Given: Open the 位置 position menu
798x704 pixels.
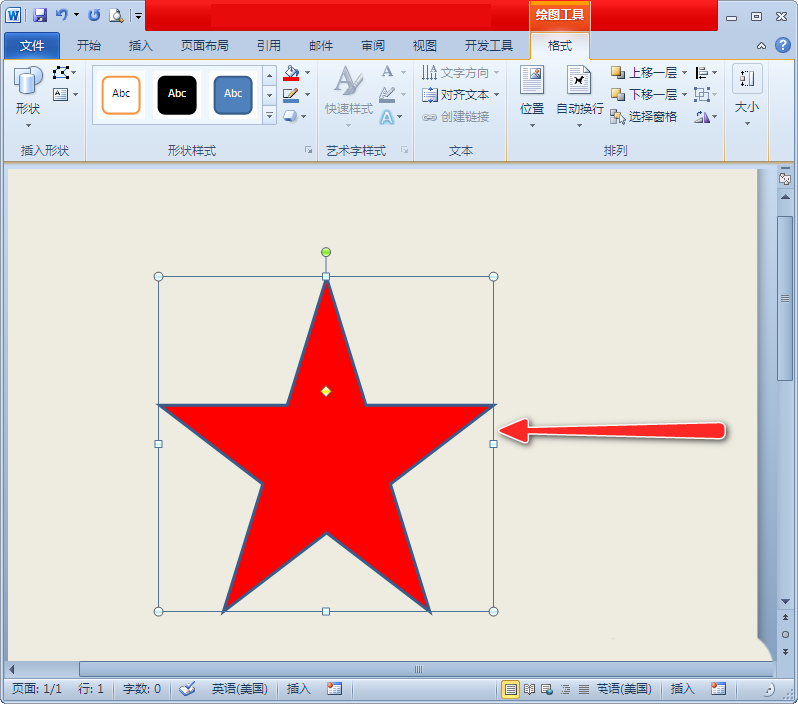Looking at the screenshot, I should [x=532, y=97].
